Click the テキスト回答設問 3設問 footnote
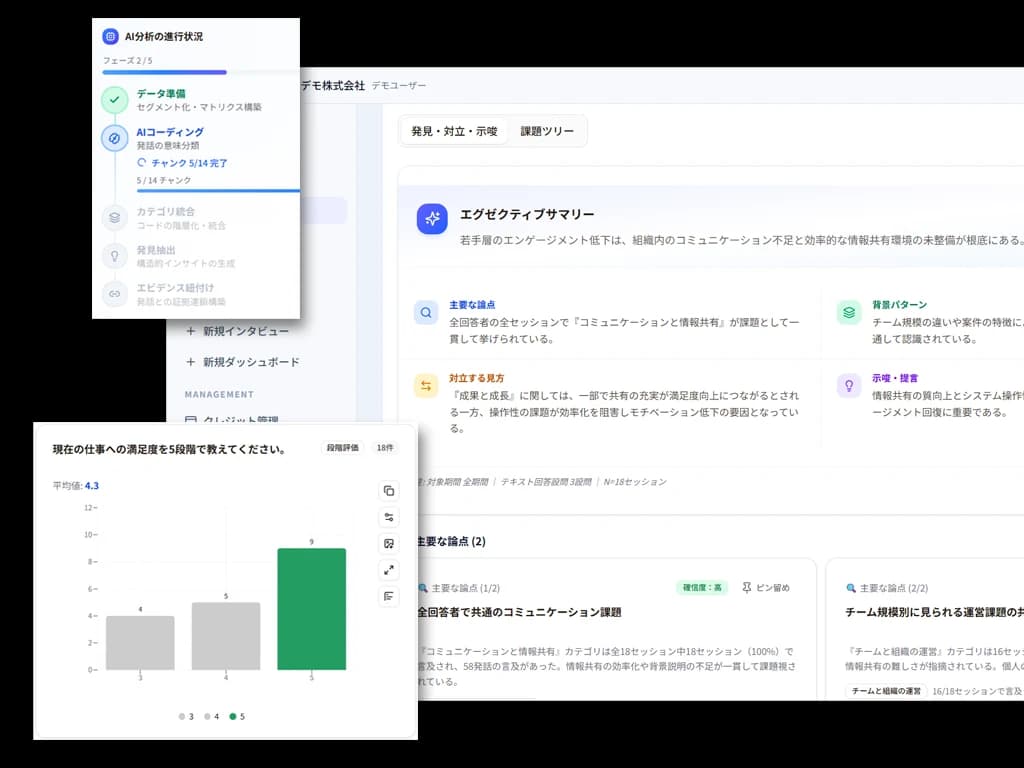The height and width of the screenshot is (768, 1024). [x=546, y=482]
